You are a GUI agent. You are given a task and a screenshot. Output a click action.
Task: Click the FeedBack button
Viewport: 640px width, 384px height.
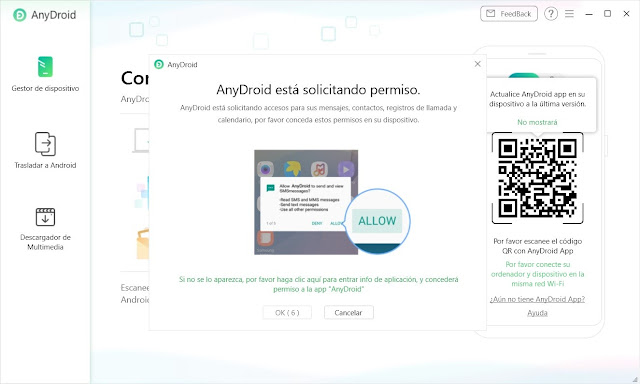[x=509, y=14]
